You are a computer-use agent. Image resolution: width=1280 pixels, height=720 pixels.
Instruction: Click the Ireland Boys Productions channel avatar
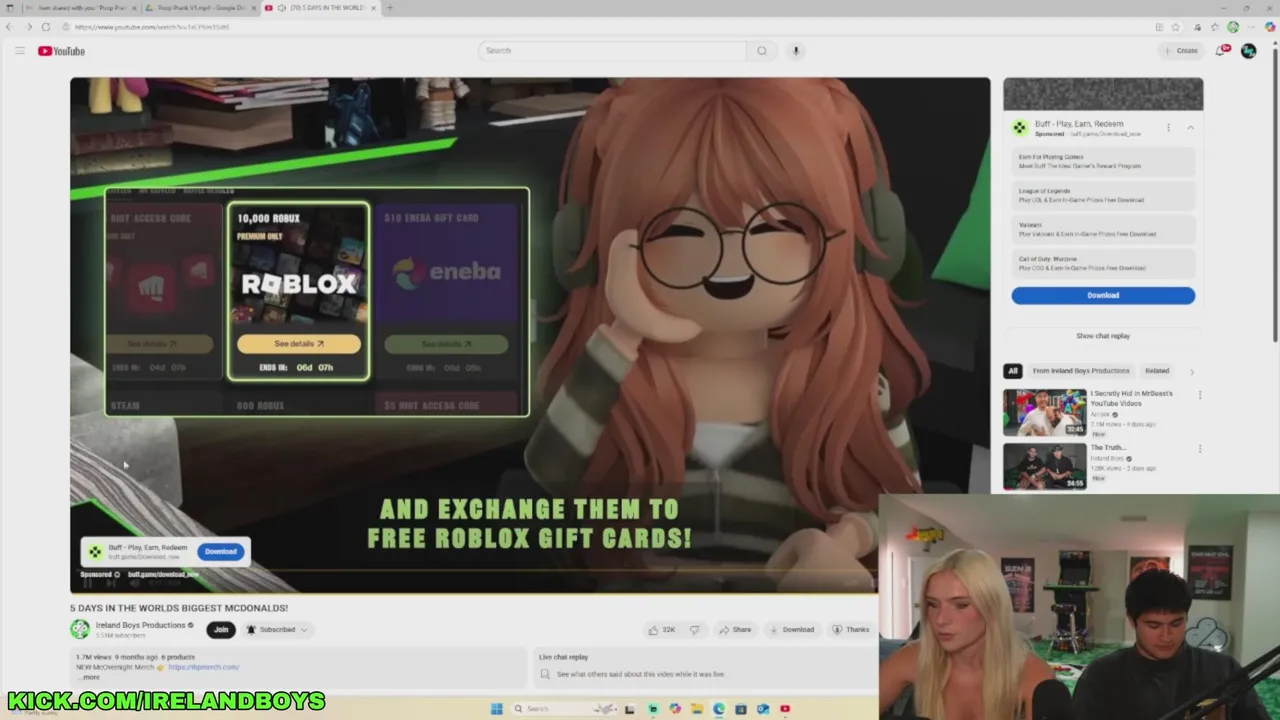click(x=80, y=629)
